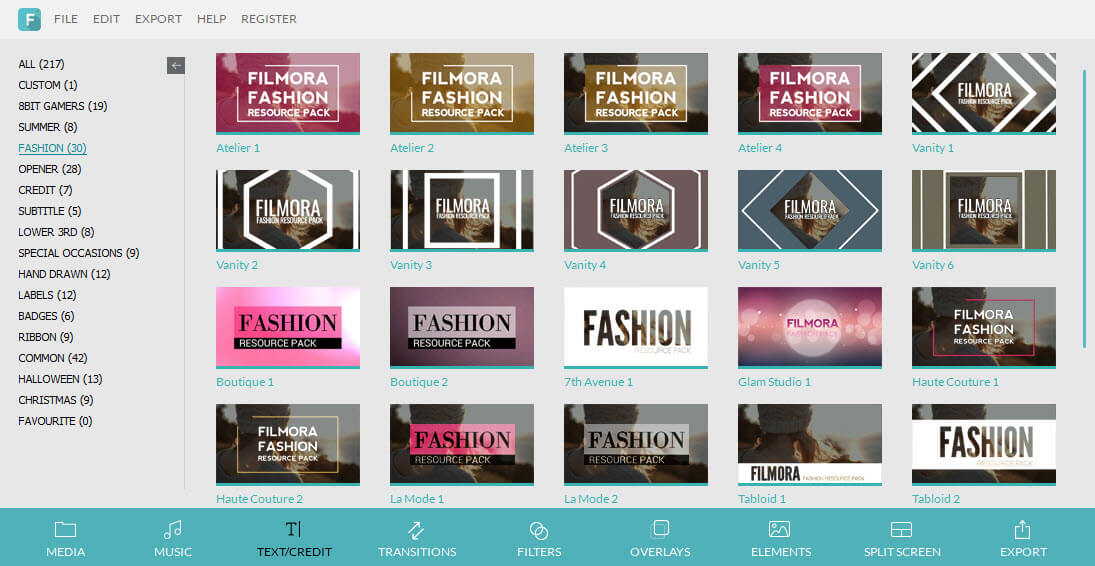Choose the Haute Couture 1 thumbnail
Image resolution: width=1095 pixels, height=566 pixels.
[983, 328]
